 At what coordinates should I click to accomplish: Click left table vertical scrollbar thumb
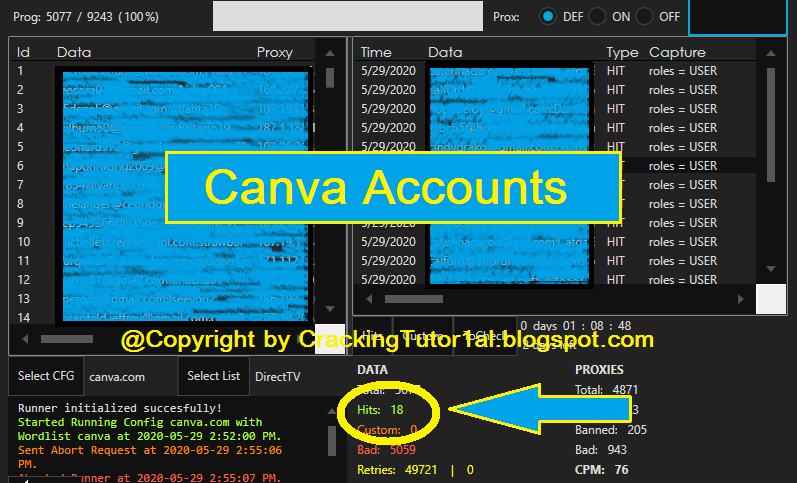330,78
